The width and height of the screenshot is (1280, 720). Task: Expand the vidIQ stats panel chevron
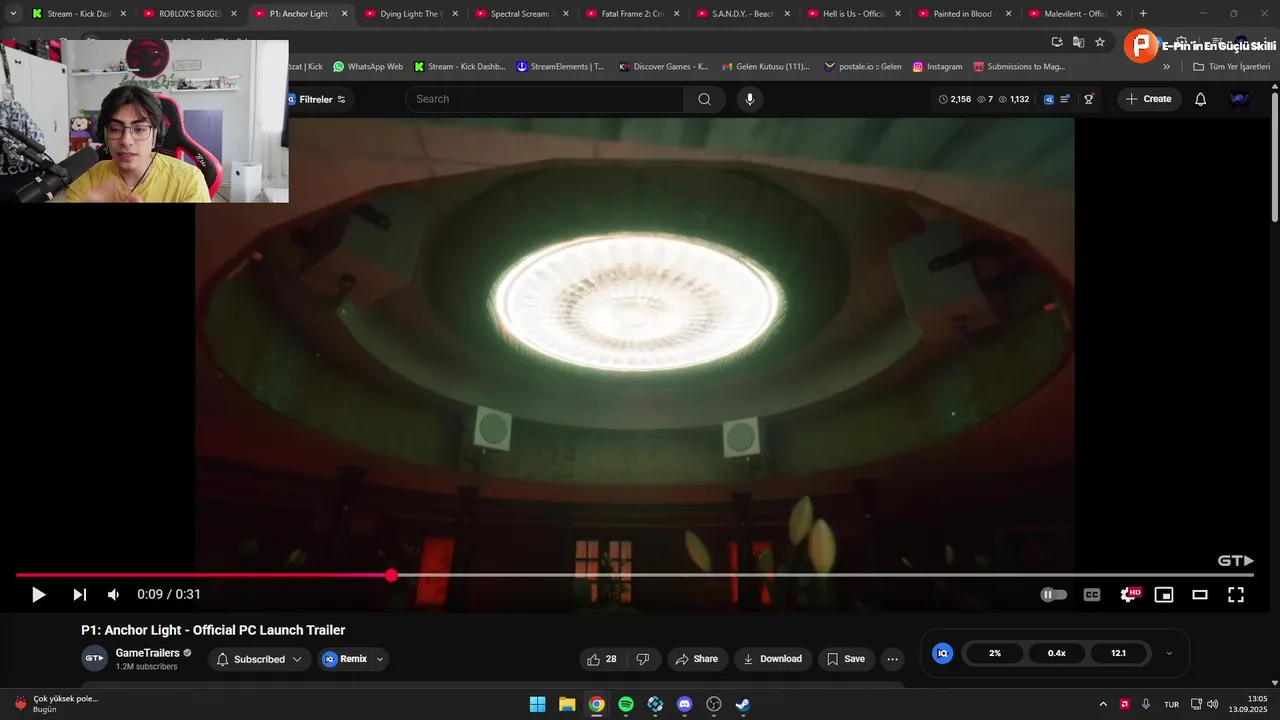click(1169, 653)
